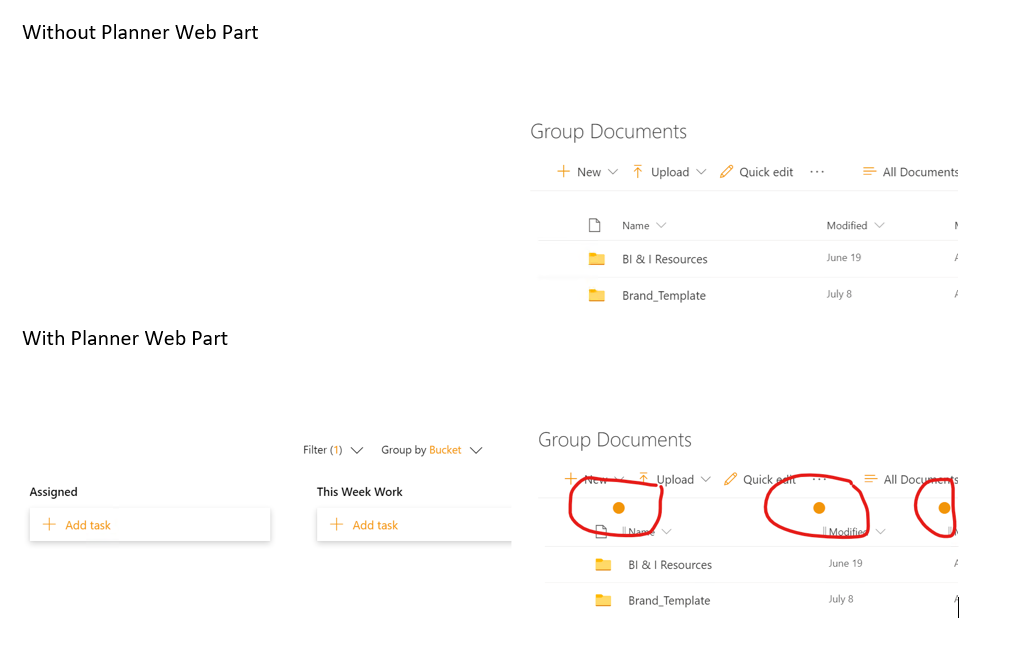Click Brand_Template folder icon in lower list
Image resolution: width=1017 pixels, height=663 pixels.
[603, 600]
